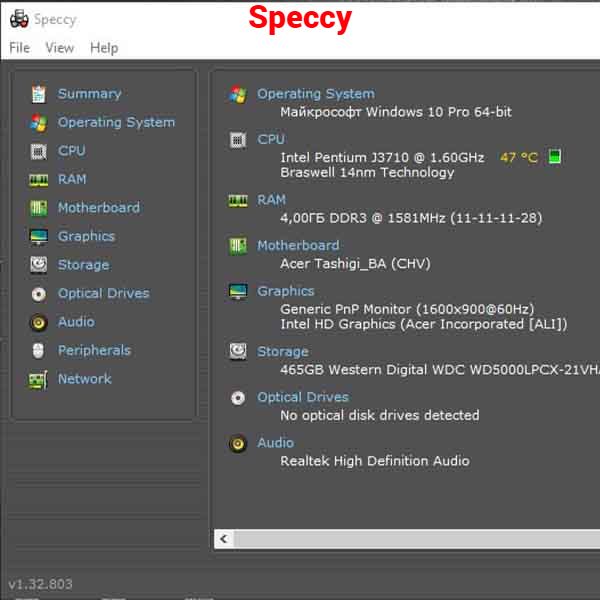Click the Audio speaker icon in sidebar
This screenshot has height=600, width=600.
pyautogui.click(x=39, y=323)
